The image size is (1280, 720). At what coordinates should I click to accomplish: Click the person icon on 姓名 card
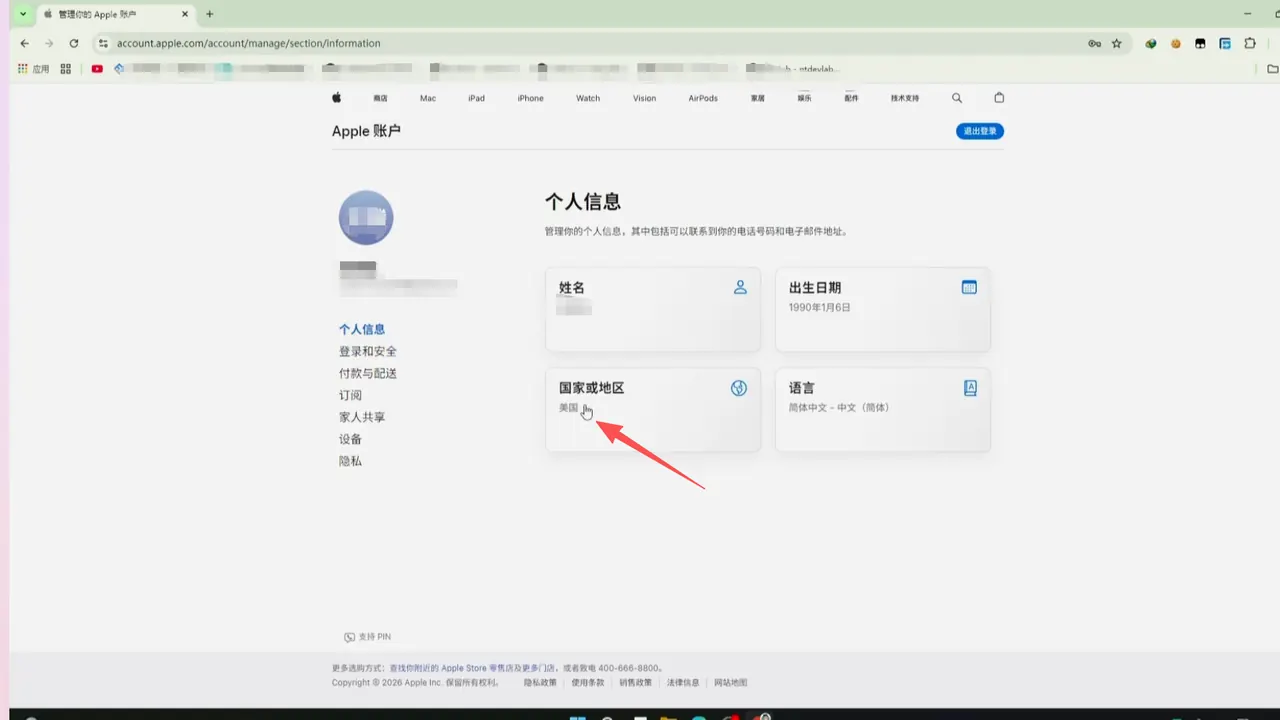coord(740,287)
